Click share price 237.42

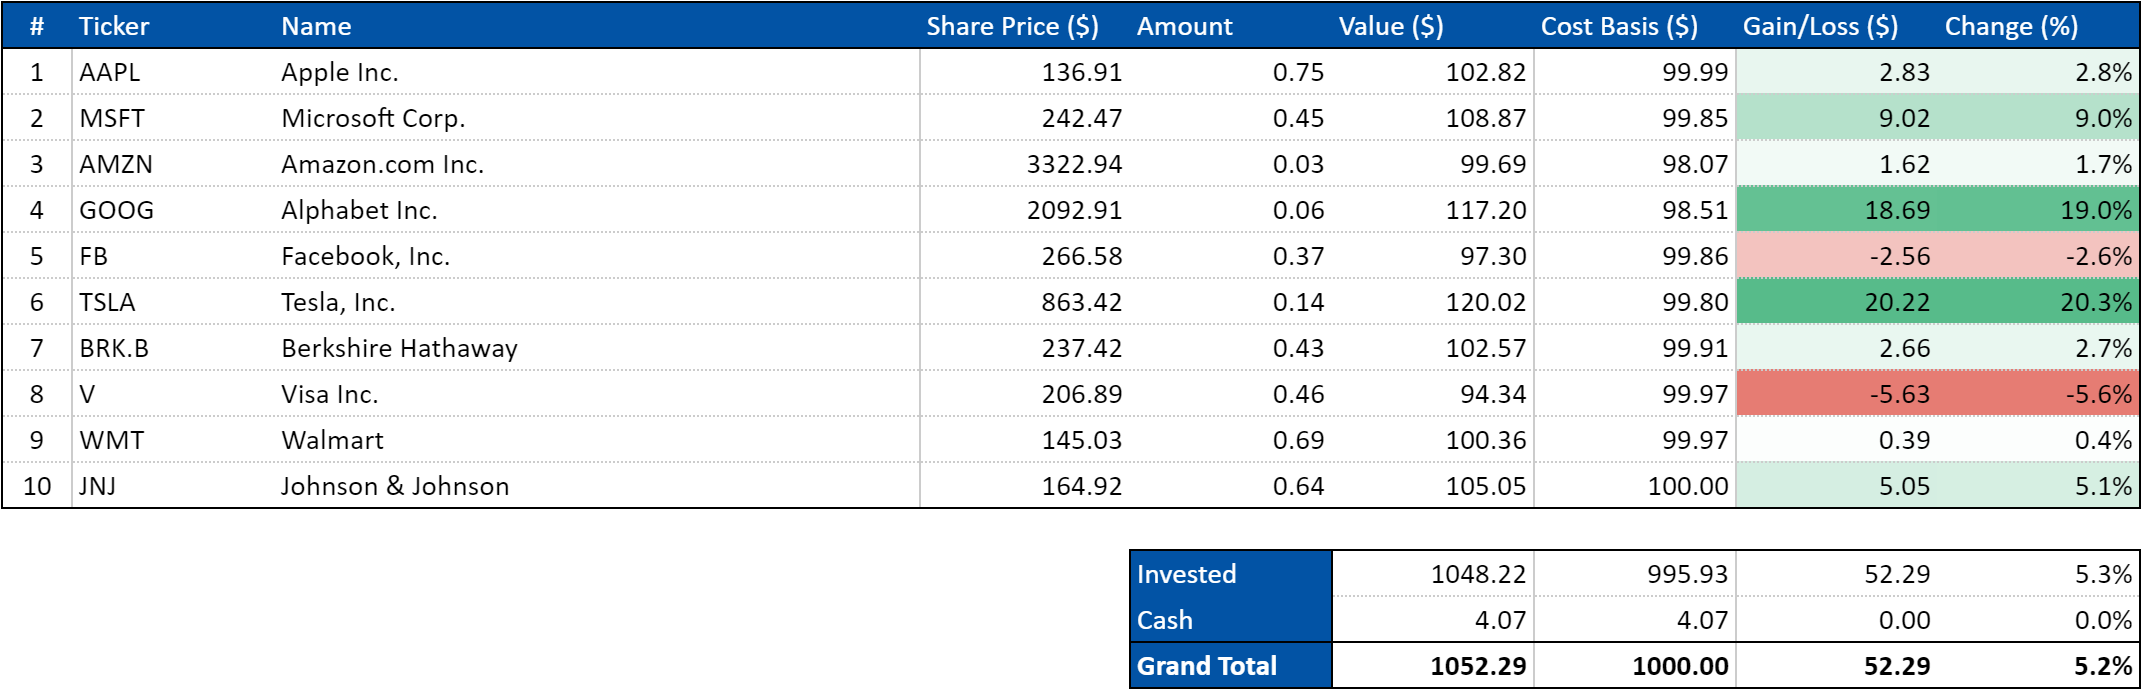tap(1025, 348)
